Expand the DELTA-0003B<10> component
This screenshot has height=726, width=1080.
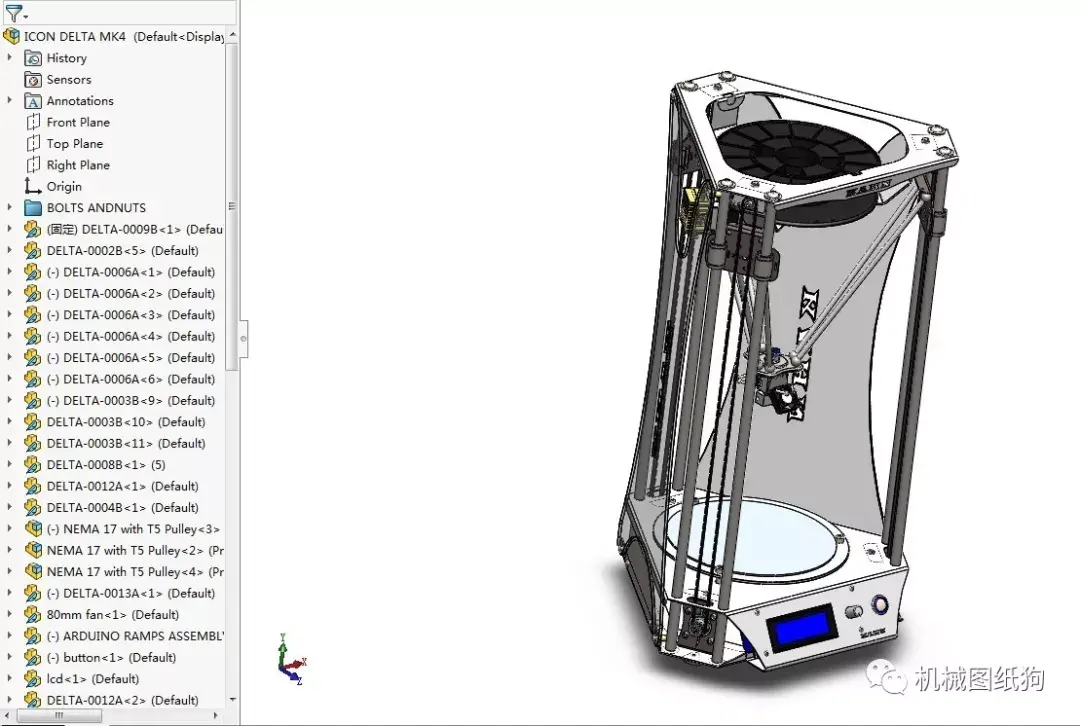coord(9,421)
